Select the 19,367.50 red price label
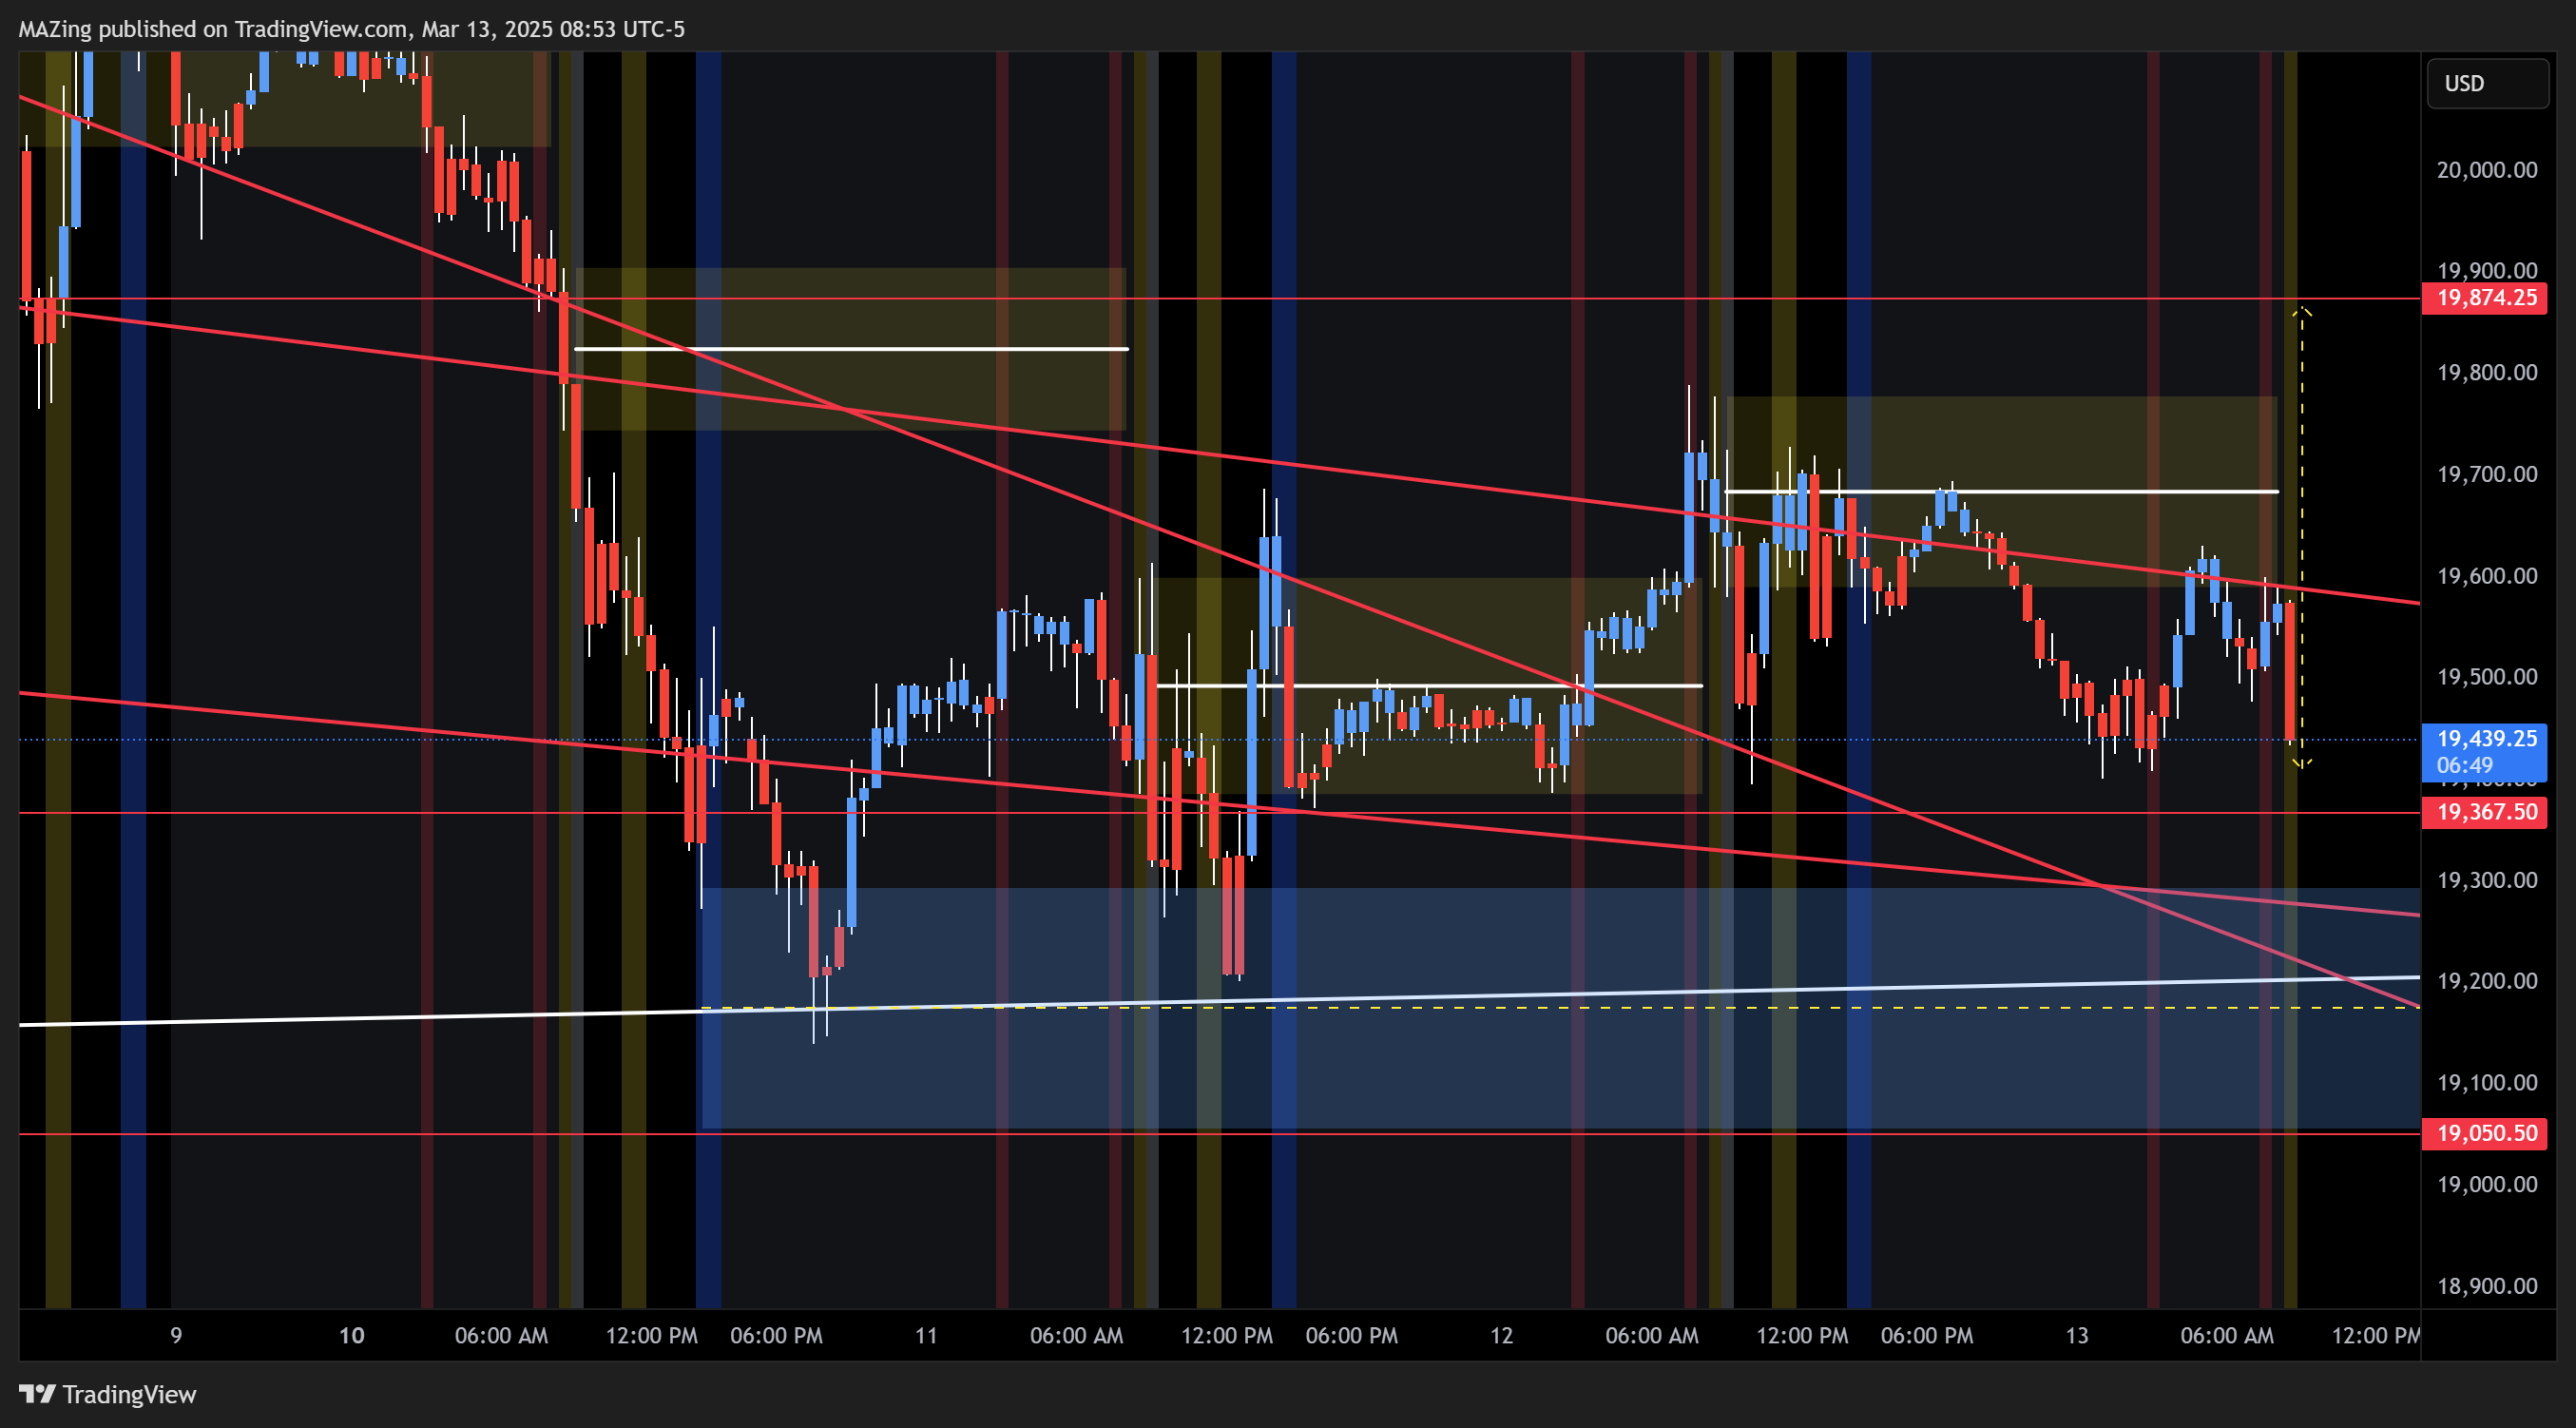Image resolution: width=2576 pixels, height=1428 pixels. point(2484,812)
